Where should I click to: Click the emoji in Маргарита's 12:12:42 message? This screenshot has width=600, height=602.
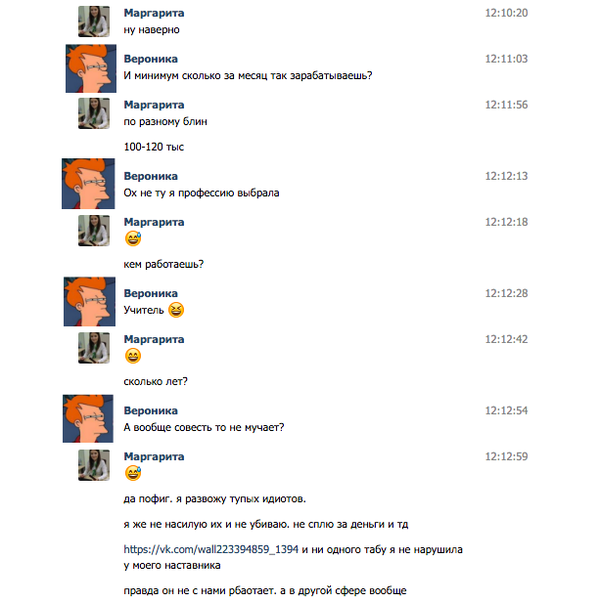point(132,356)
